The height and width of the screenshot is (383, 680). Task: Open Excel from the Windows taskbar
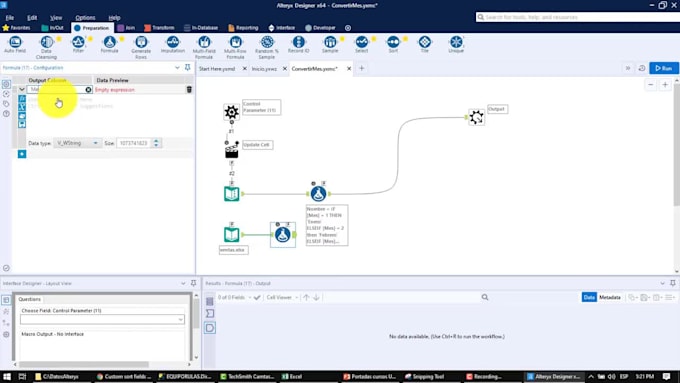point(293,376)
